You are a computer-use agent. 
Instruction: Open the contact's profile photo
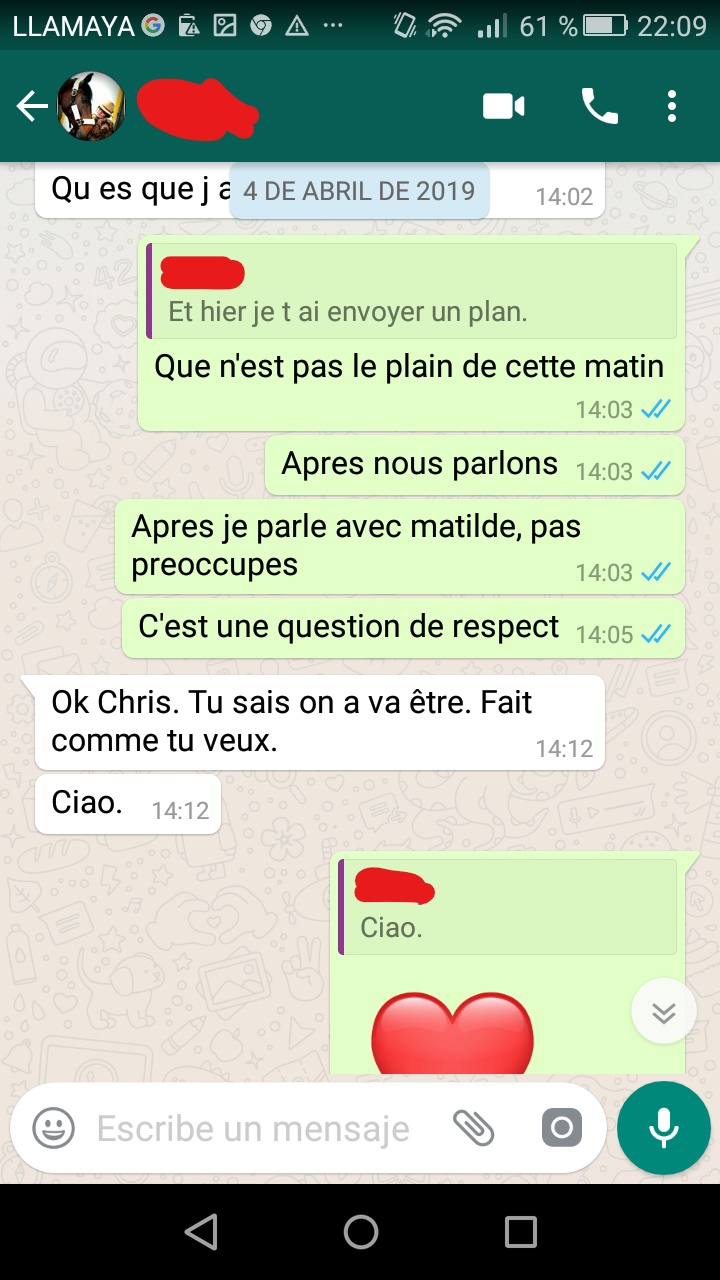click(91, 106)
